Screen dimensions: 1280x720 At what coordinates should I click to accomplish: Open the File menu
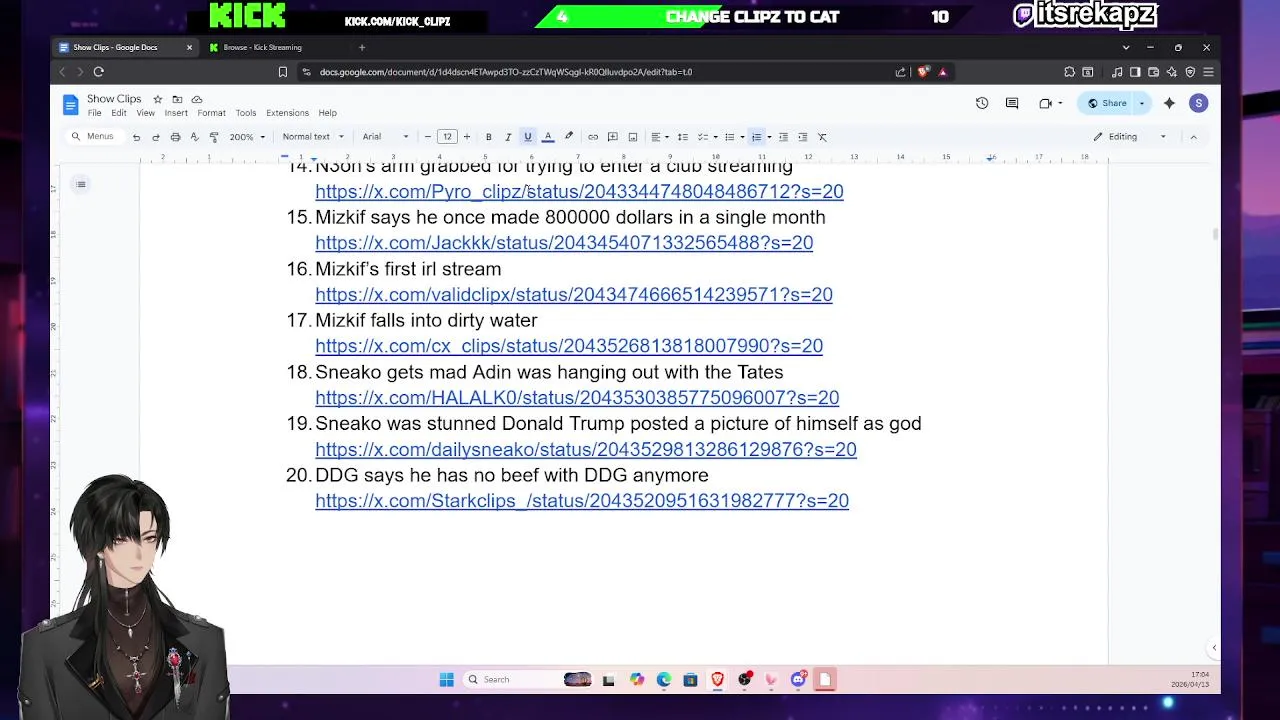(x=94, y=113)
